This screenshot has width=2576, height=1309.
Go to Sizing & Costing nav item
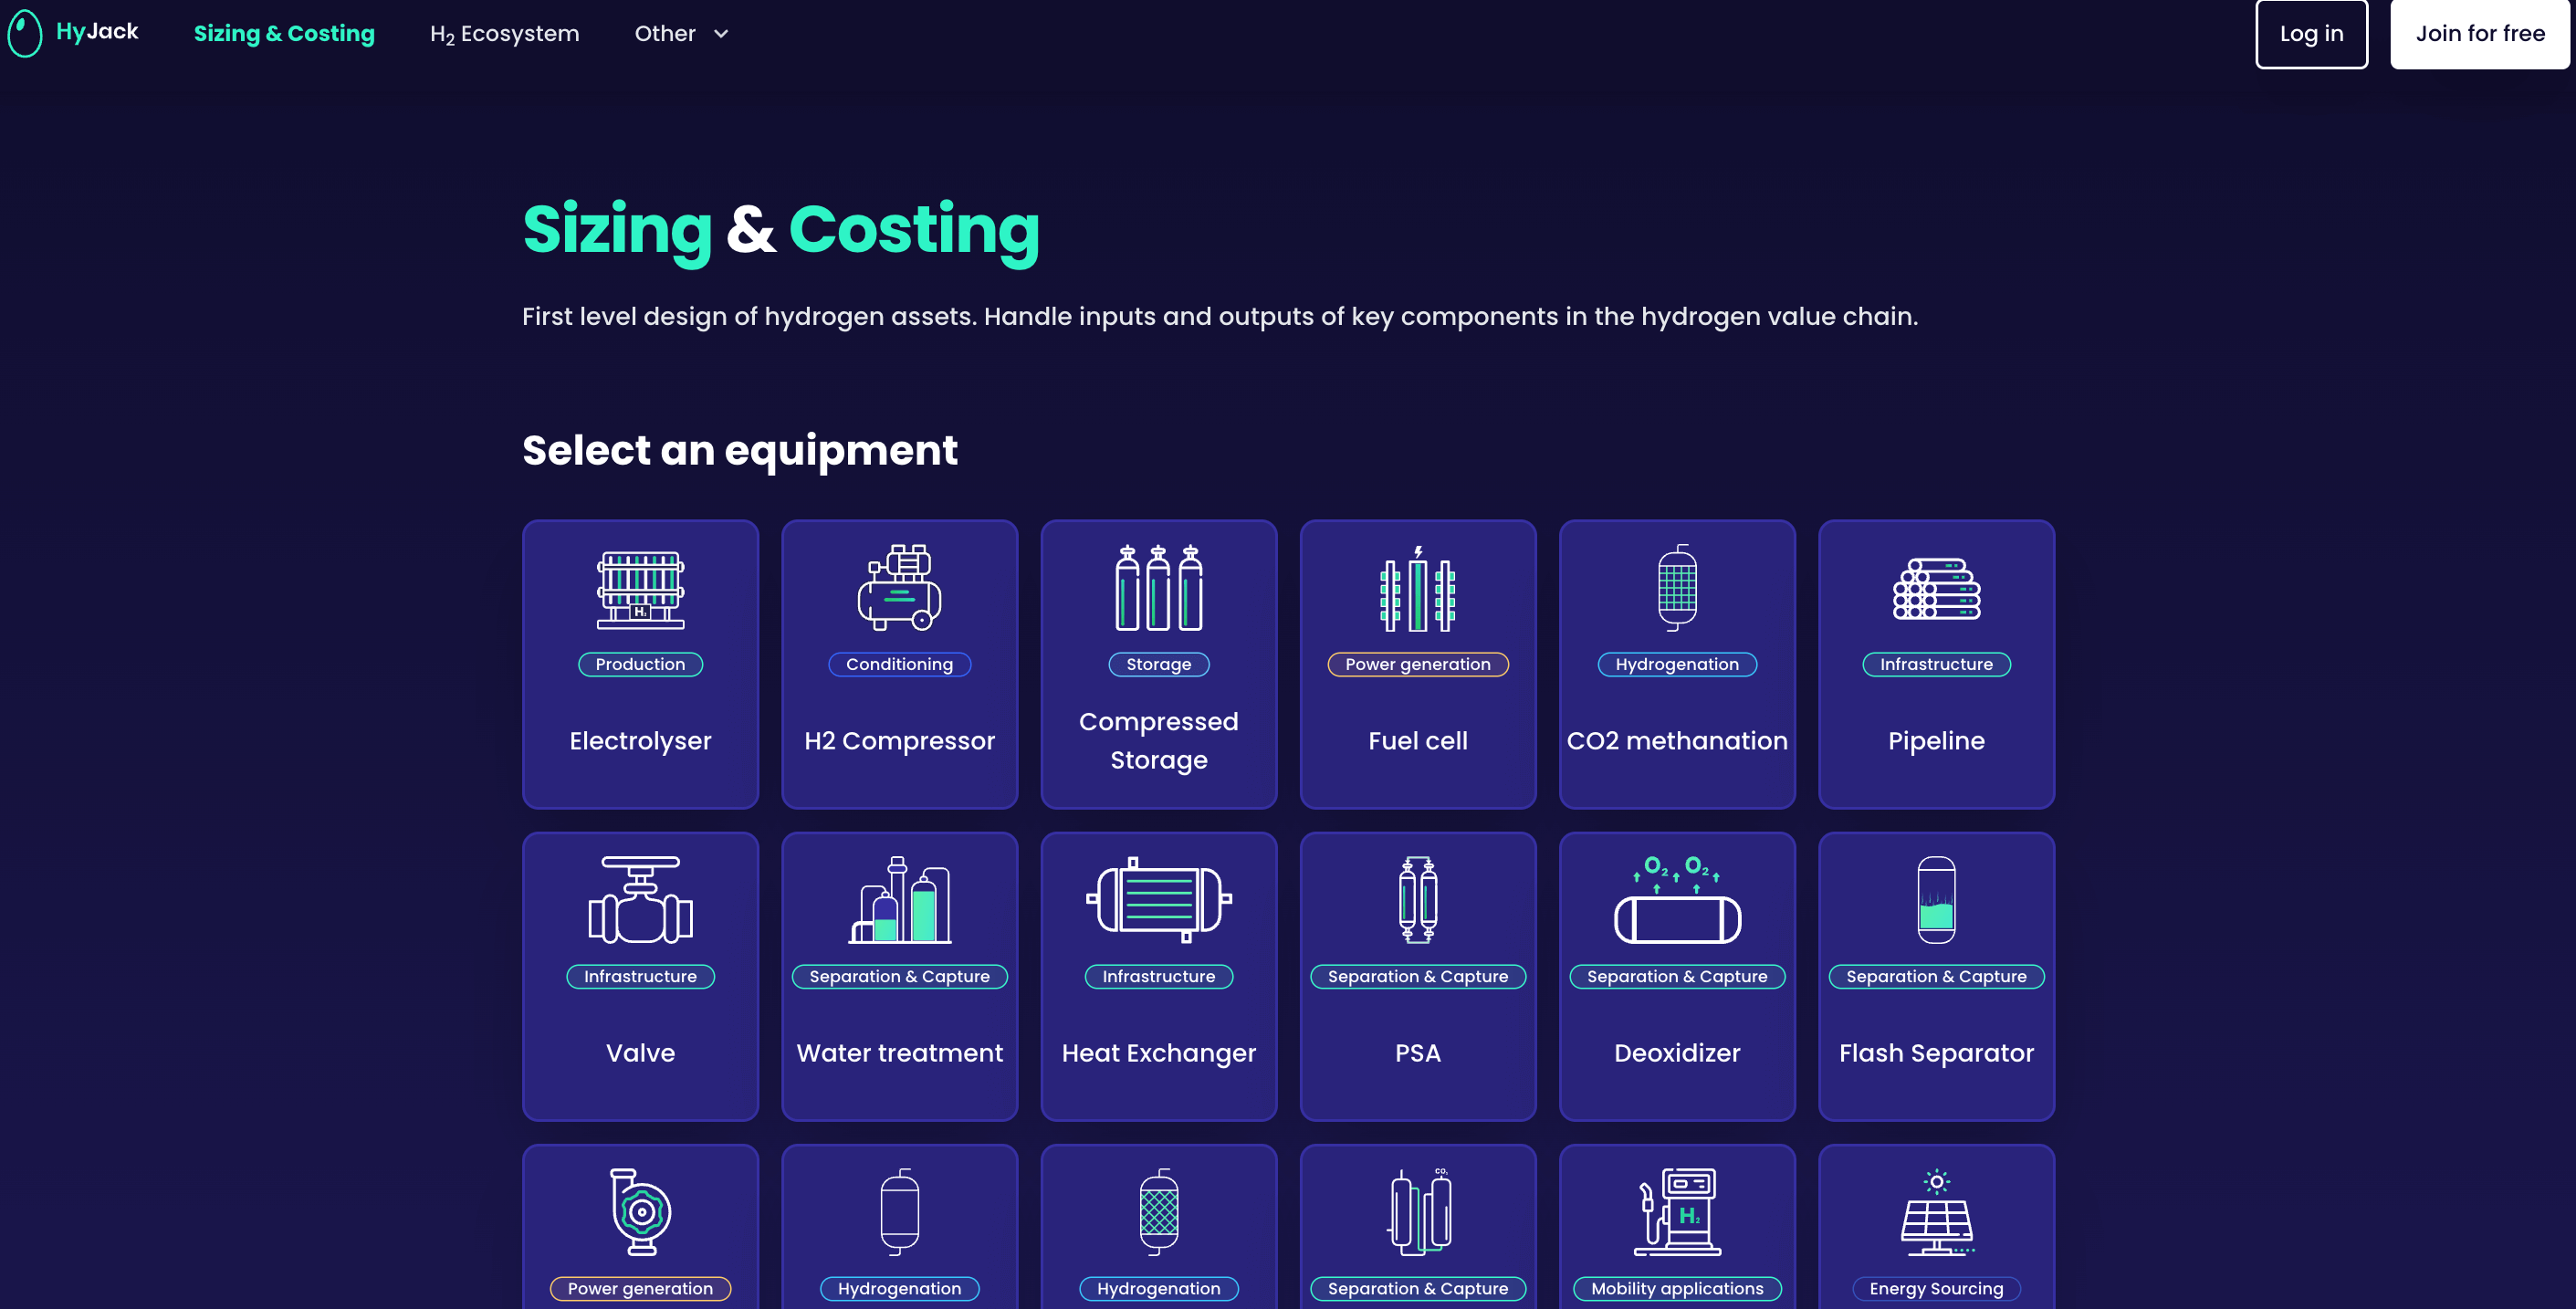point(284,33)
